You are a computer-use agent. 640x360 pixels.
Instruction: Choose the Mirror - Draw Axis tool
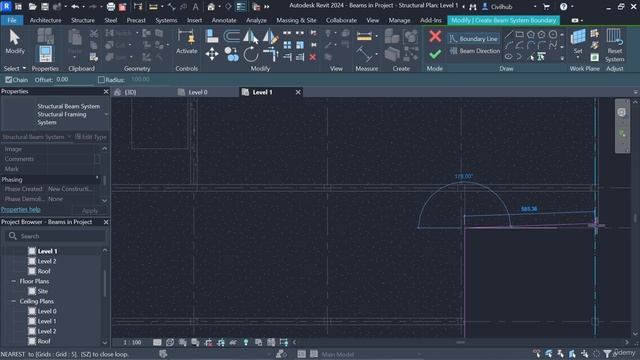pos(270,37)
